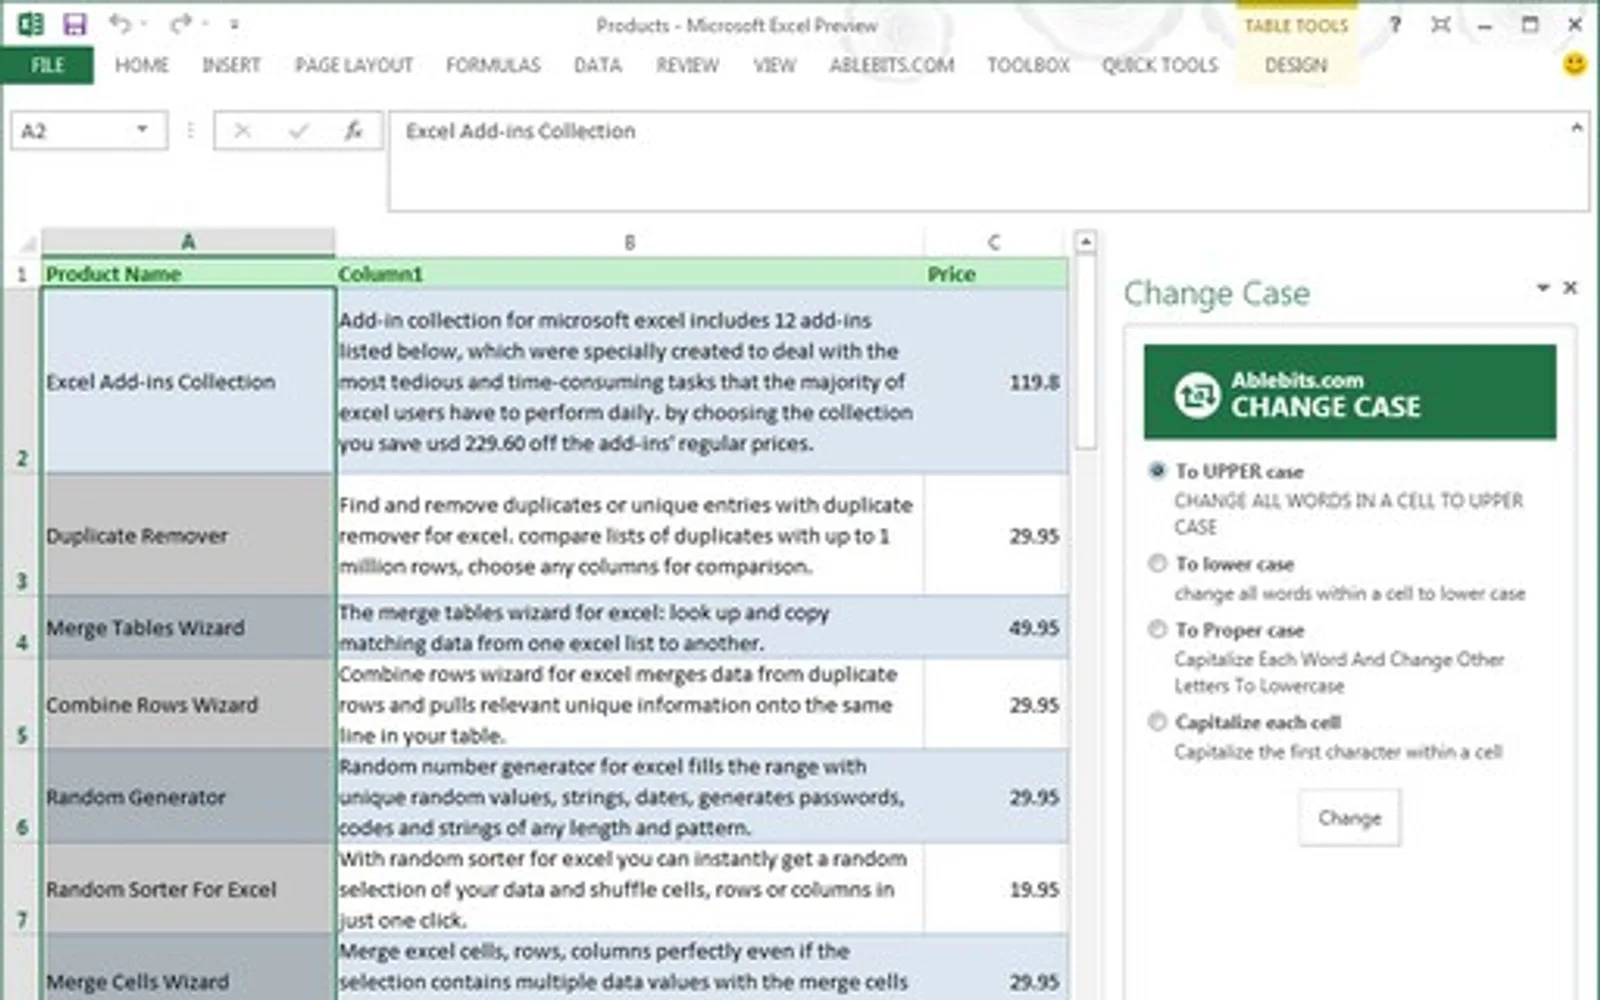Save the workbook with the floppy disk icon
The width and height of the screenshot is (1600, 1000).
[x=74, y=23]
